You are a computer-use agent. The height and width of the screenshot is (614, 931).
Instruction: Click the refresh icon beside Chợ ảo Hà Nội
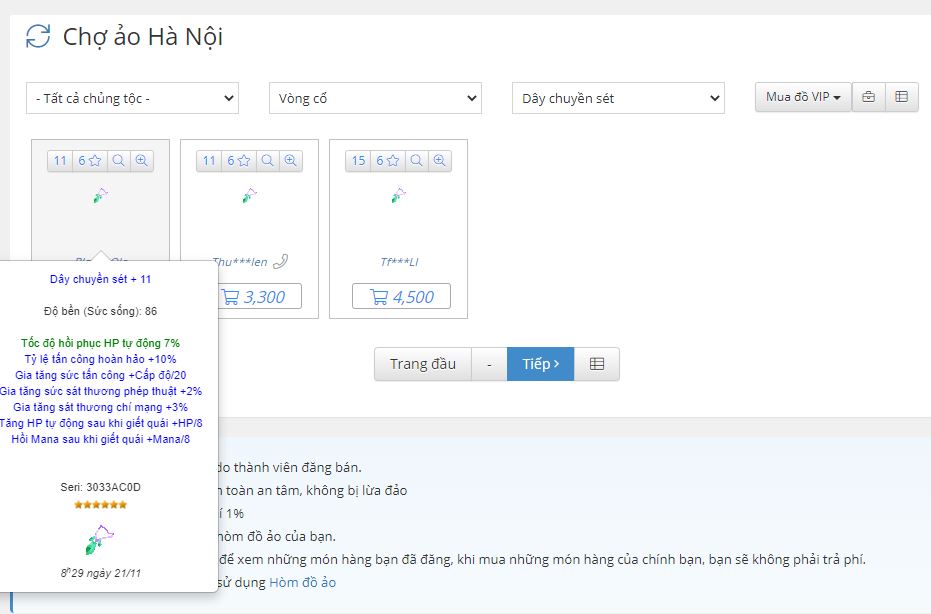(38, 37)
